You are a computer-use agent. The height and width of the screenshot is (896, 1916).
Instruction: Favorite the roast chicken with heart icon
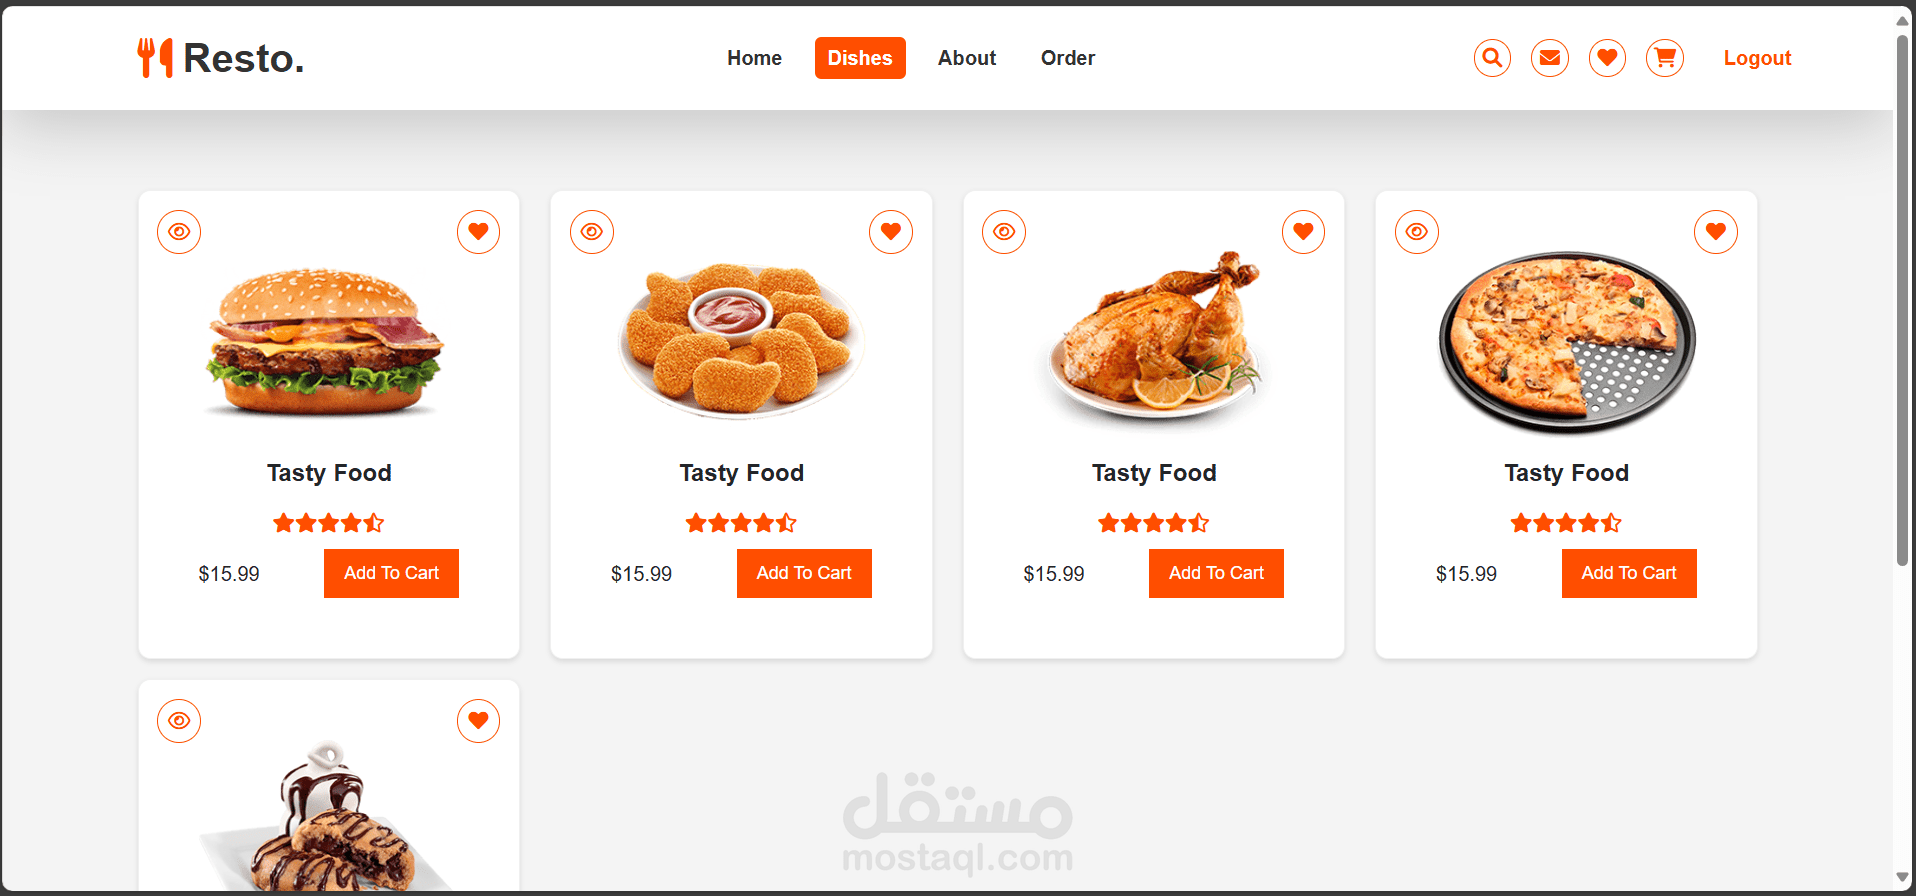pyautogui.click(x=1303, y=232)
